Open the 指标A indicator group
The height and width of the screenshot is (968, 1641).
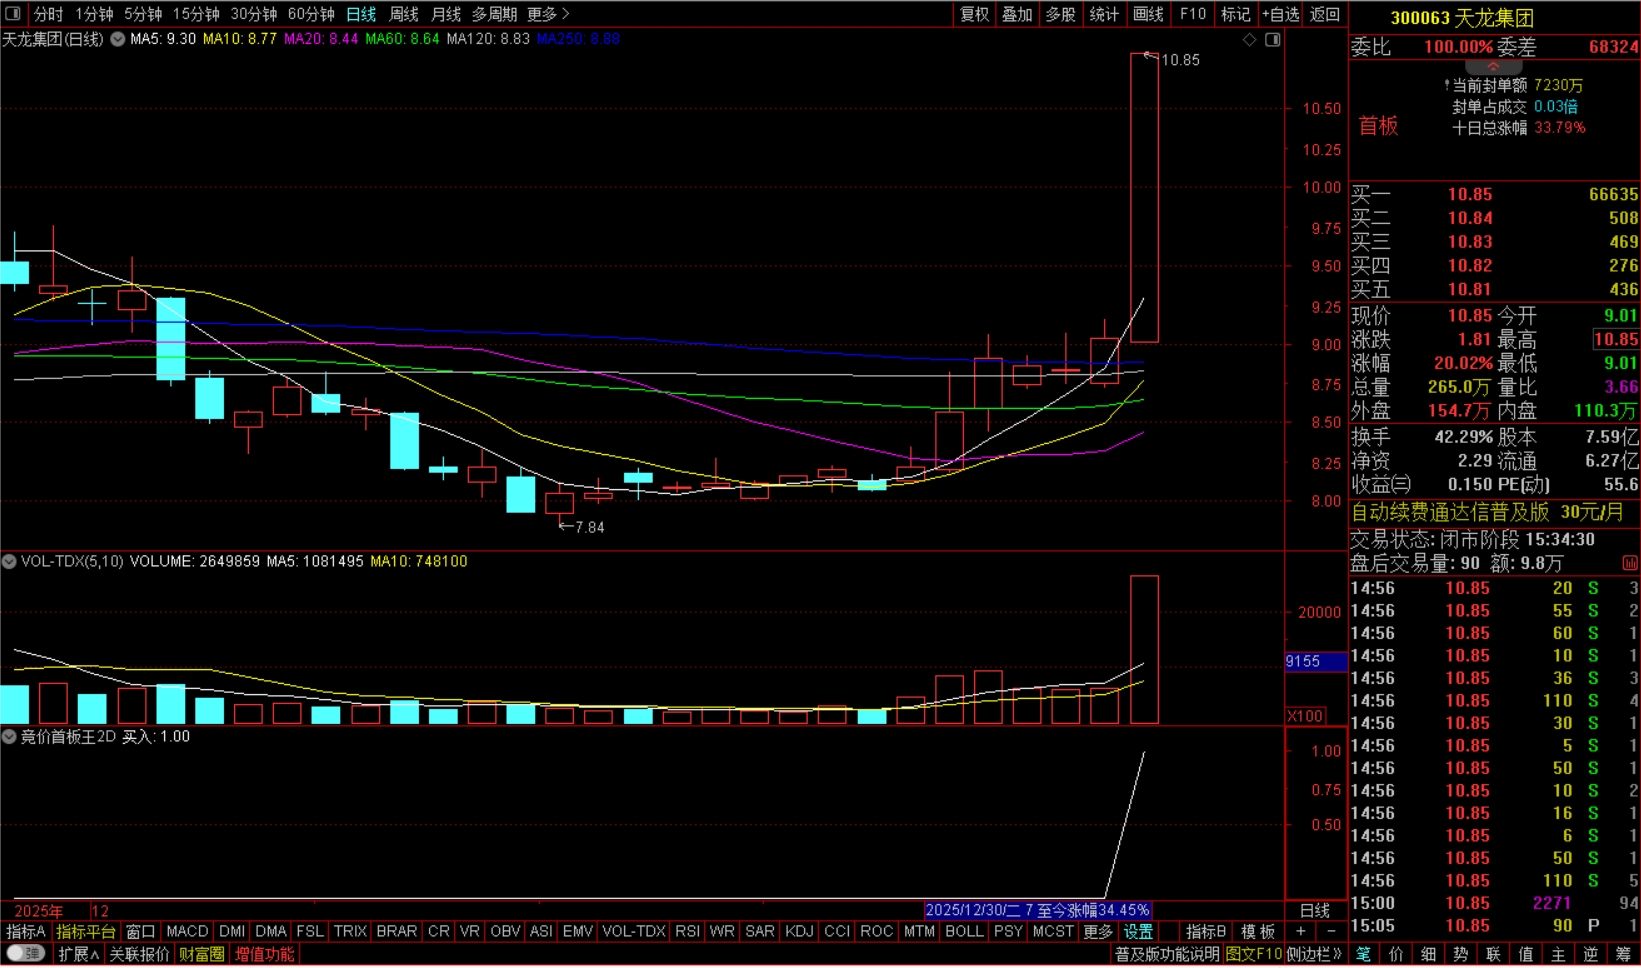pyautogui.click(x=26, y=931)
